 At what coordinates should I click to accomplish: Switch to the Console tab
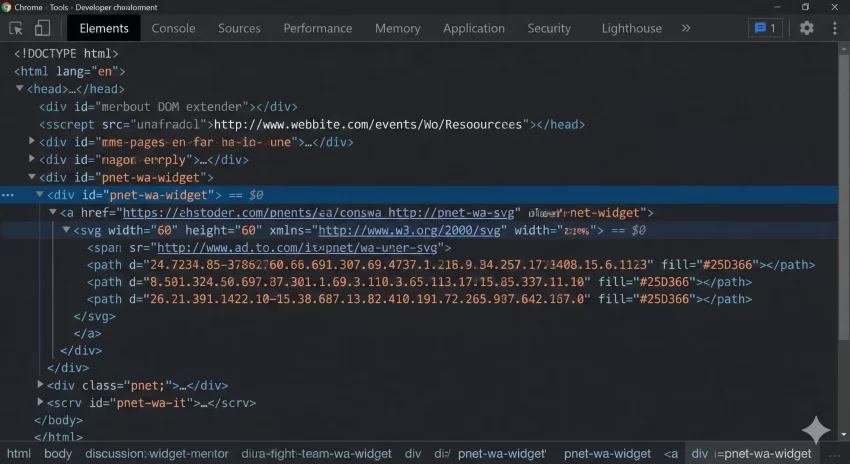click(173, 28)
